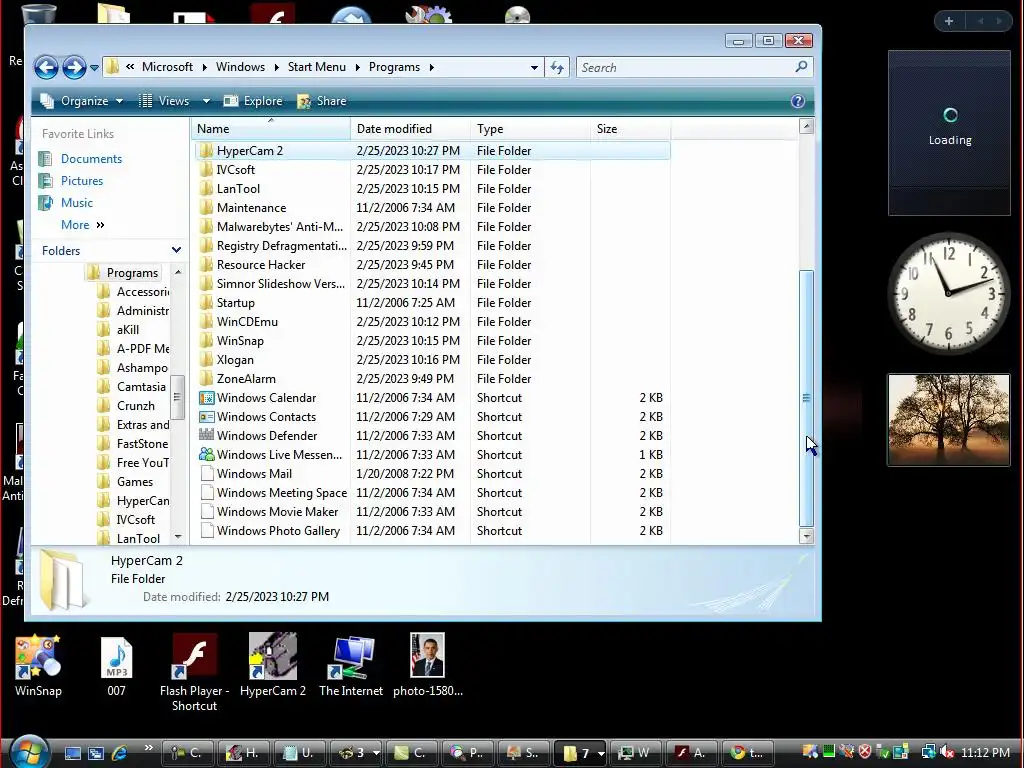Image resolution: width=1024 pixels, height=768 pixels.
Task: Select the ZoneAlarm folder
Action: tap(246, 379)
